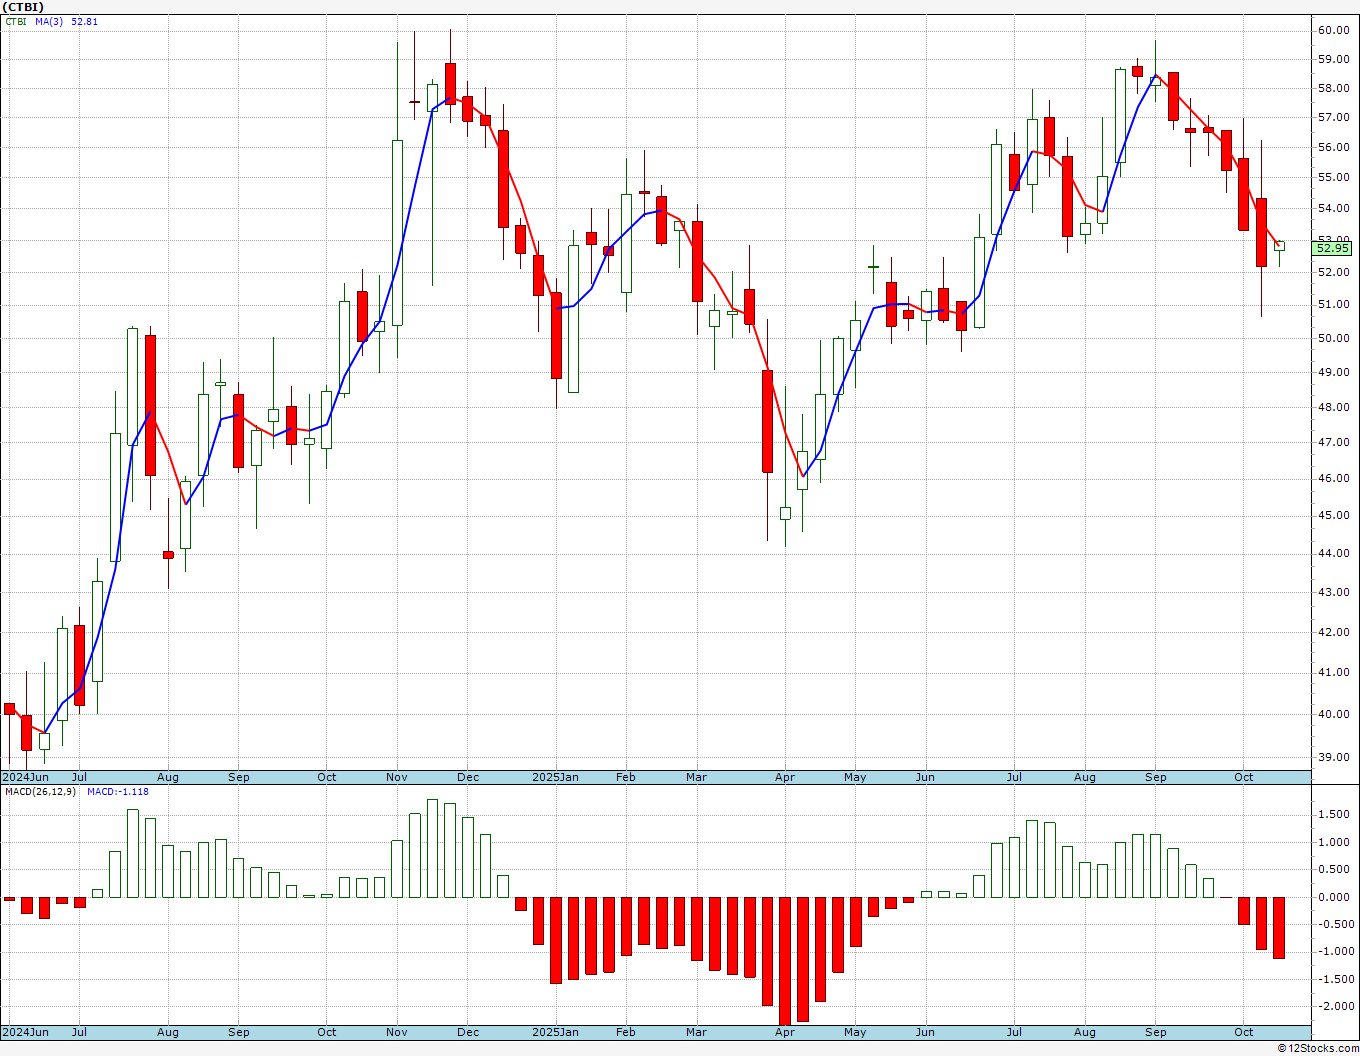Select Mar on the price chart date axis
The height and width of the screenshot is (1056, 1360).
click(x=696, y=777)
